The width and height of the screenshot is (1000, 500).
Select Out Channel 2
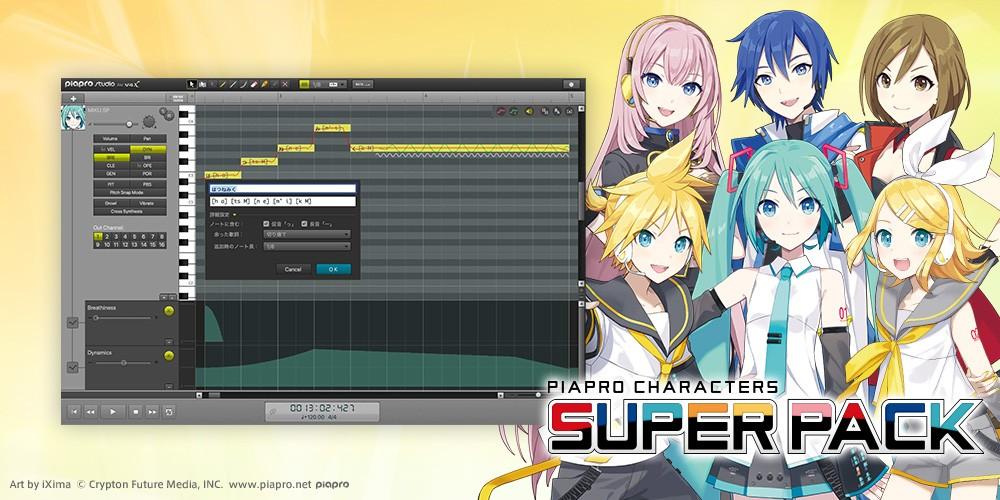107,236
